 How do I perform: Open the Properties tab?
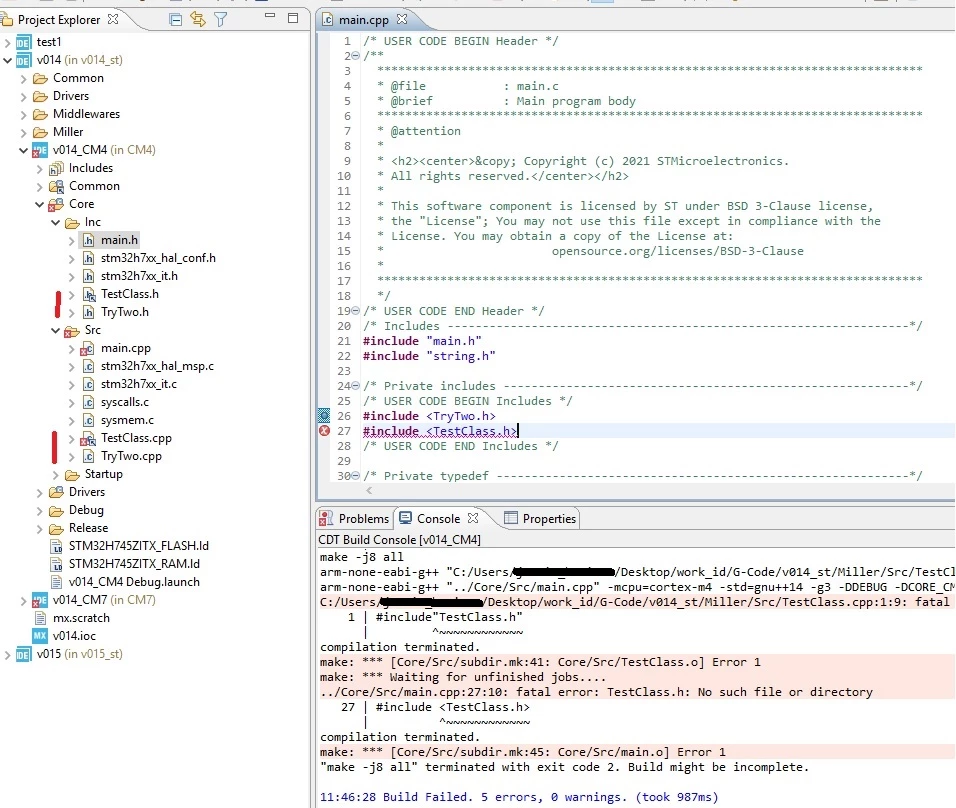(x=540, y=518)
